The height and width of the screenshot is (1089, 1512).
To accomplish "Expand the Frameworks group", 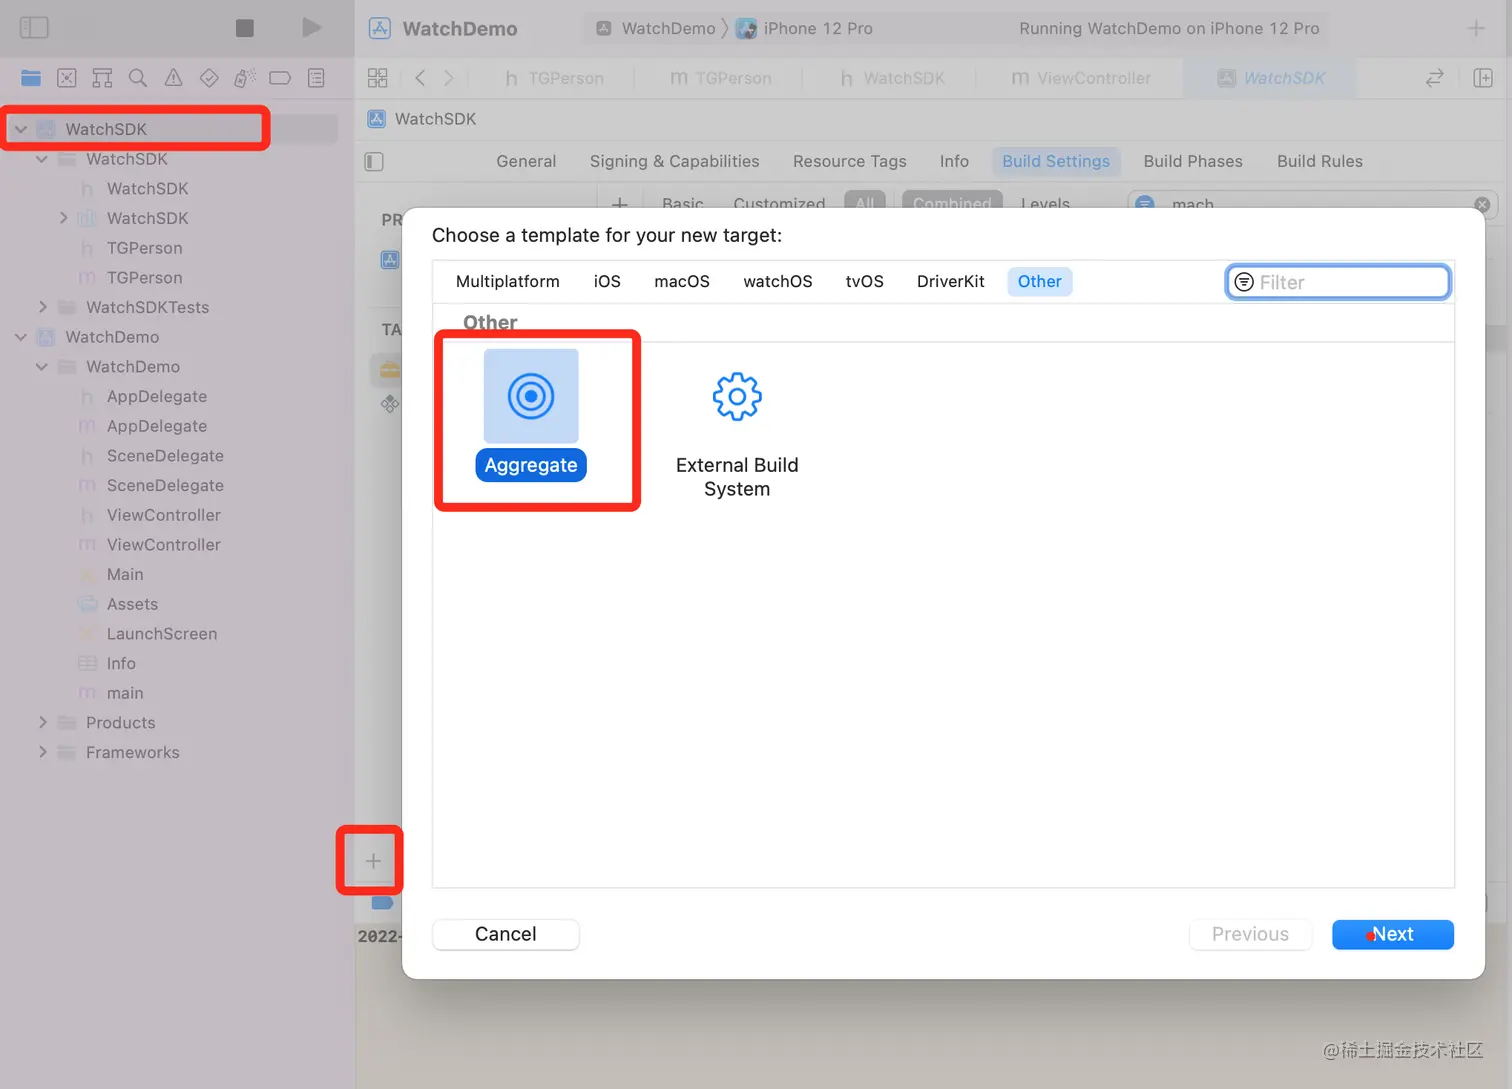I will pos(42,752).
